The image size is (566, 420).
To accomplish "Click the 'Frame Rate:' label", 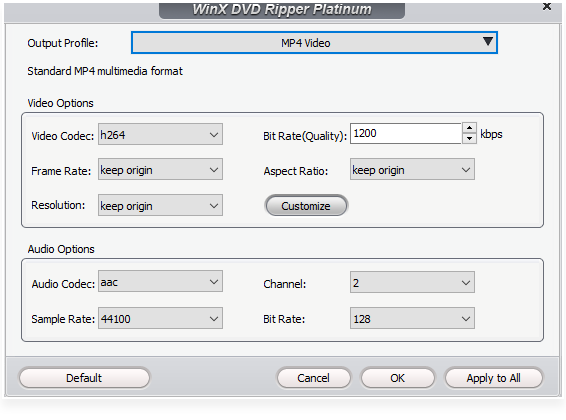I will [61, 171].
